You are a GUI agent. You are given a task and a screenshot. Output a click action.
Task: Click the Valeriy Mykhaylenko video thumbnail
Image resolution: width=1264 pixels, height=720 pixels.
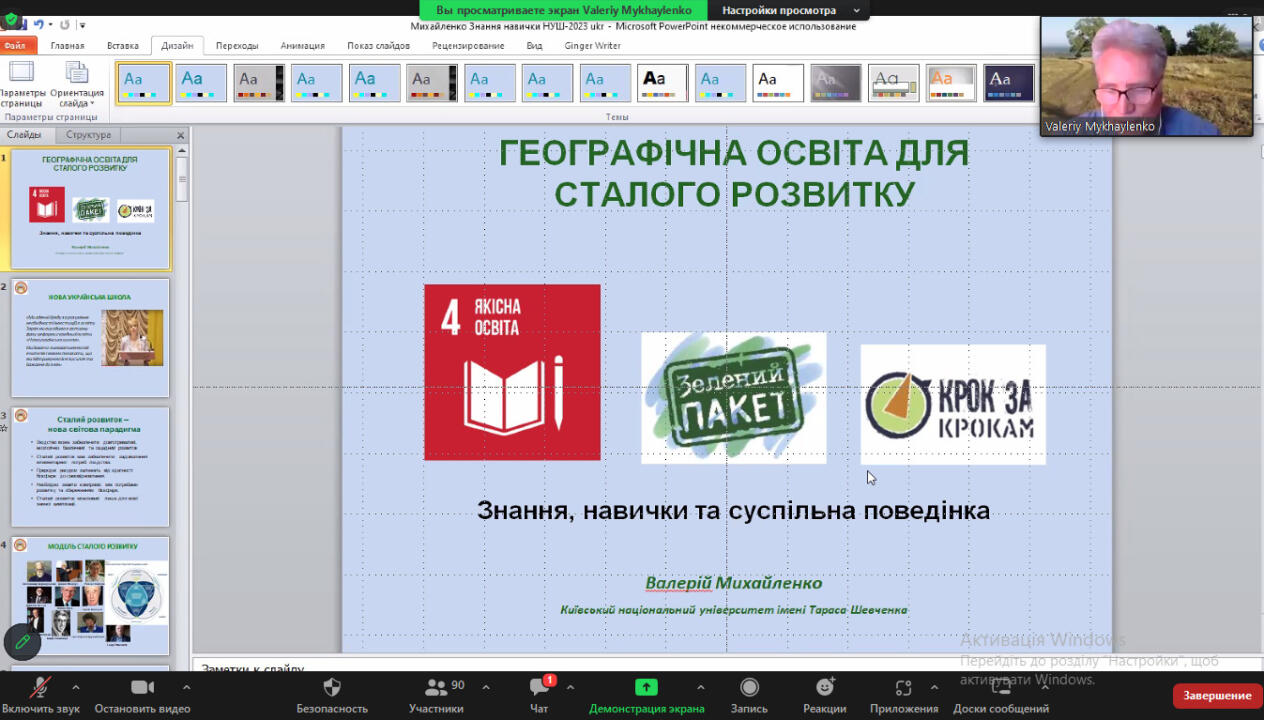1146,76
